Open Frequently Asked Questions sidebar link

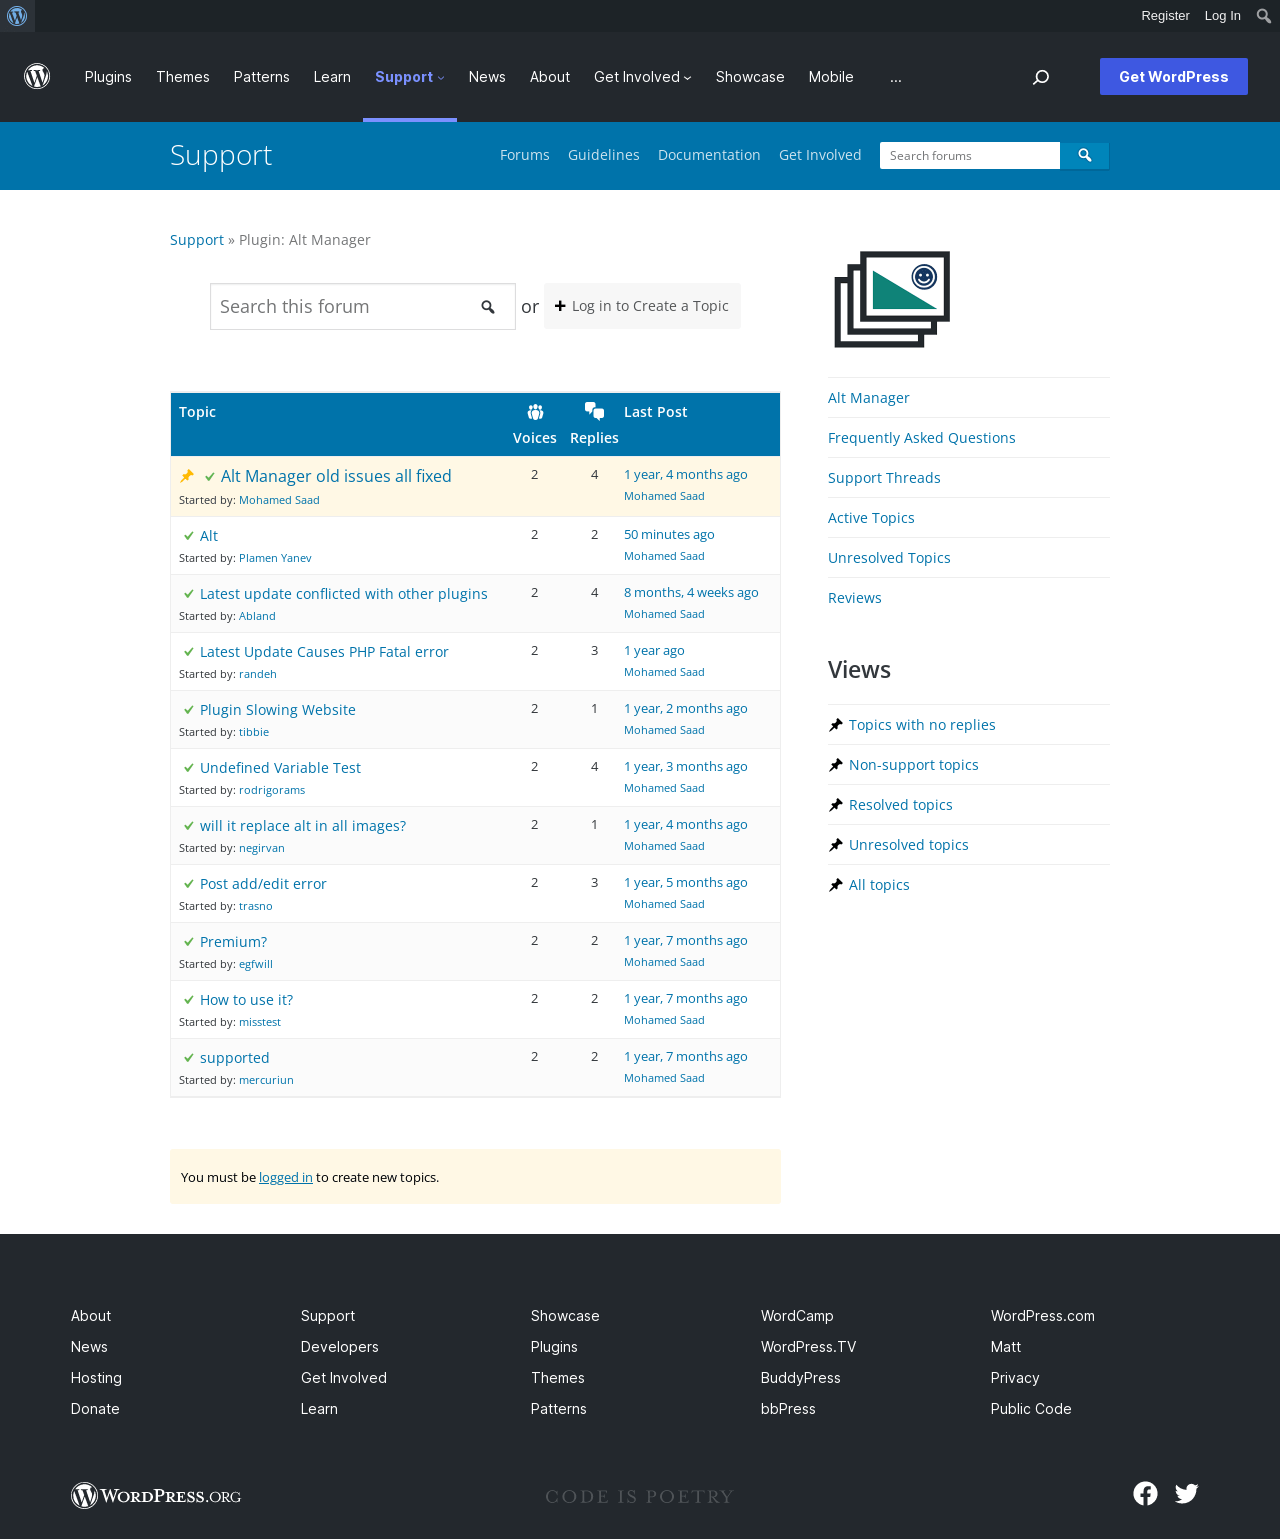922,438
